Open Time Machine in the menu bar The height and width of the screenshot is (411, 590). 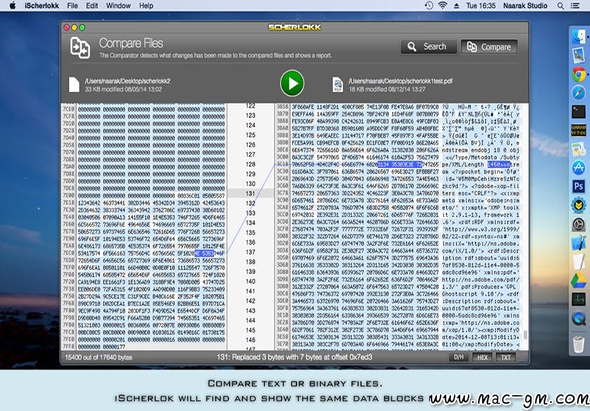tap(429, 6)
